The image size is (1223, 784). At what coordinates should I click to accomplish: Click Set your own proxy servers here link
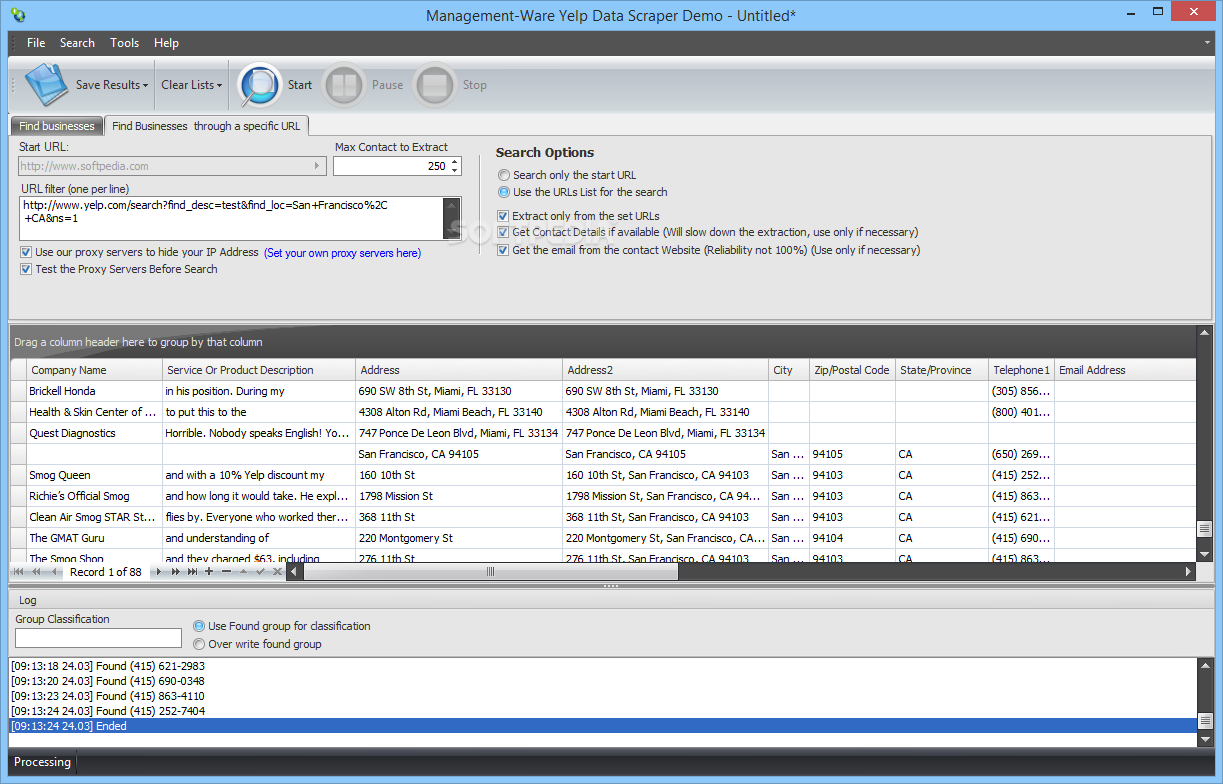(x=343, y=253)
